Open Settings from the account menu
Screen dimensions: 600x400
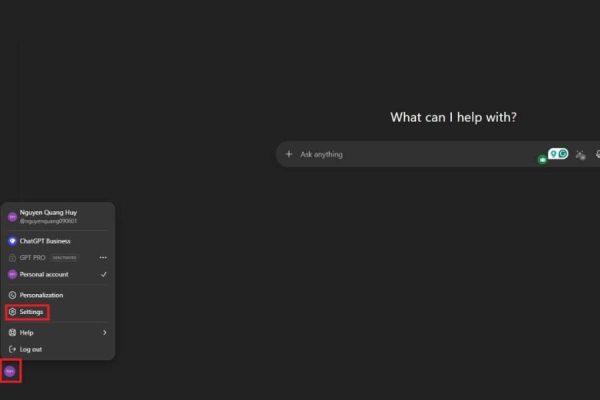(x=31, y=312)
